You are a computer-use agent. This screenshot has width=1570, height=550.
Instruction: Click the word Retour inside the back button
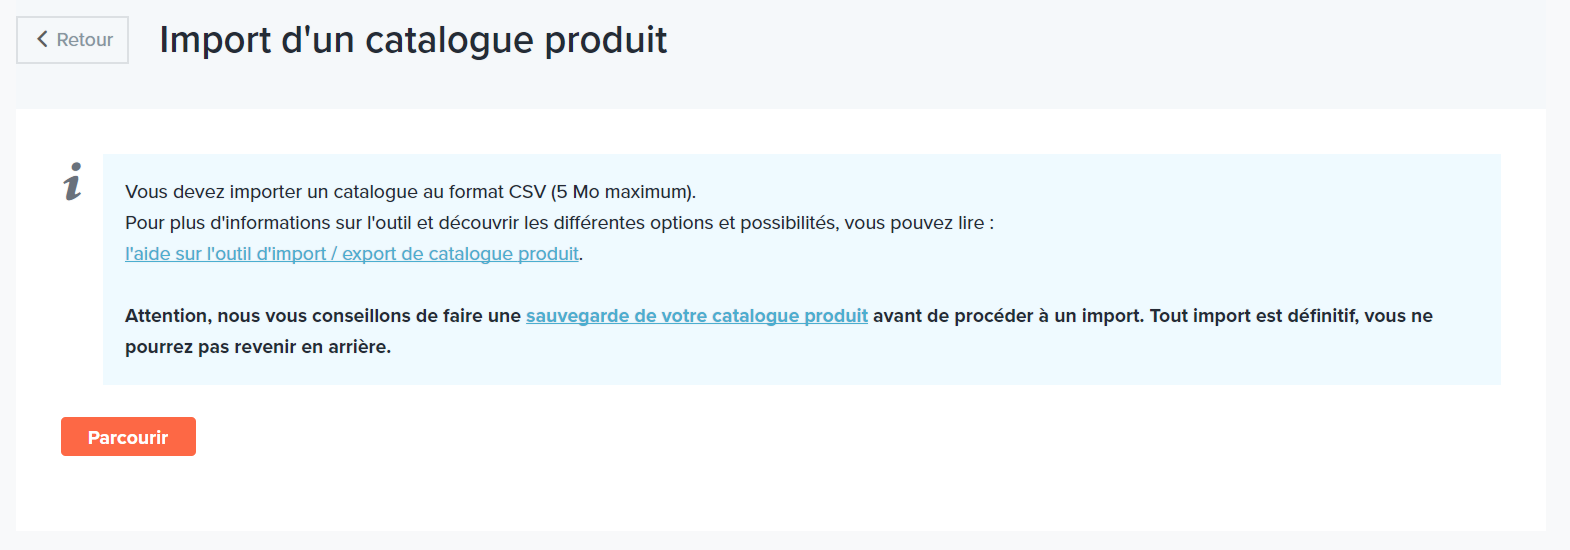click(85, 40)
